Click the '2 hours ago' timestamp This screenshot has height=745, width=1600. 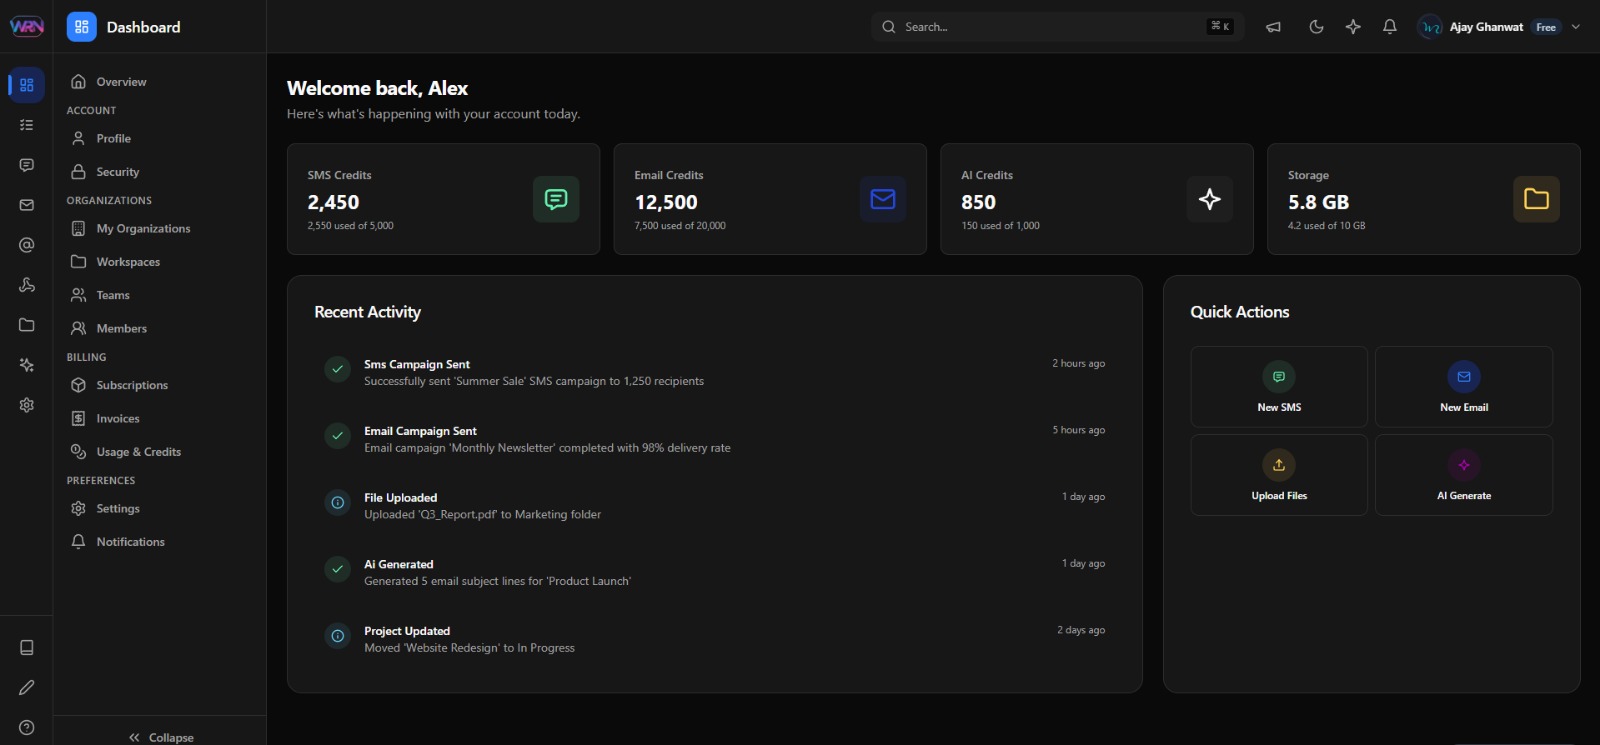[x=1078, y=364]
